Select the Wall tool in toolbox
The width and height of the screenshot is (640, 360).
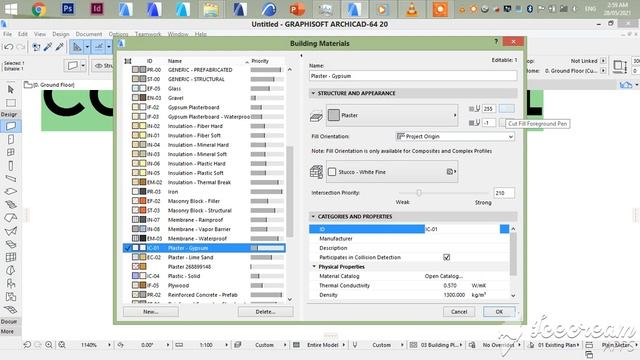11,126
